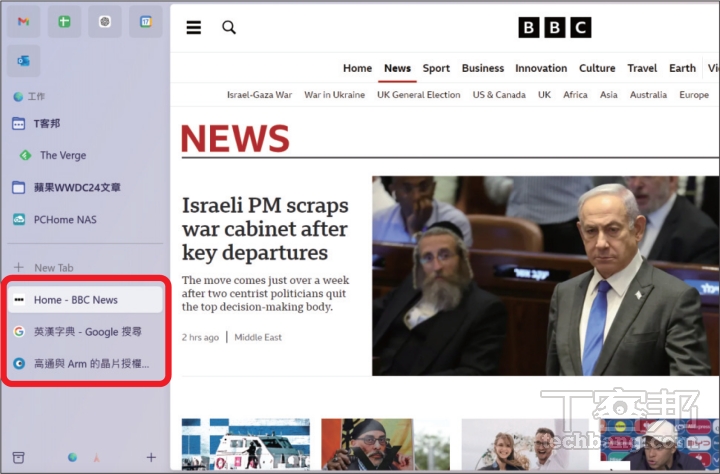Click the BBC search magnifier icon
The image size is (720, 474).
pos(229,28)
